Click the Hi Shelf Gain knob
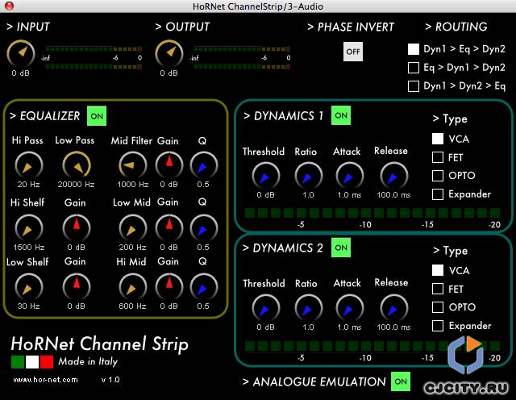This screenshot has height=400, width=516. point(76,228)
